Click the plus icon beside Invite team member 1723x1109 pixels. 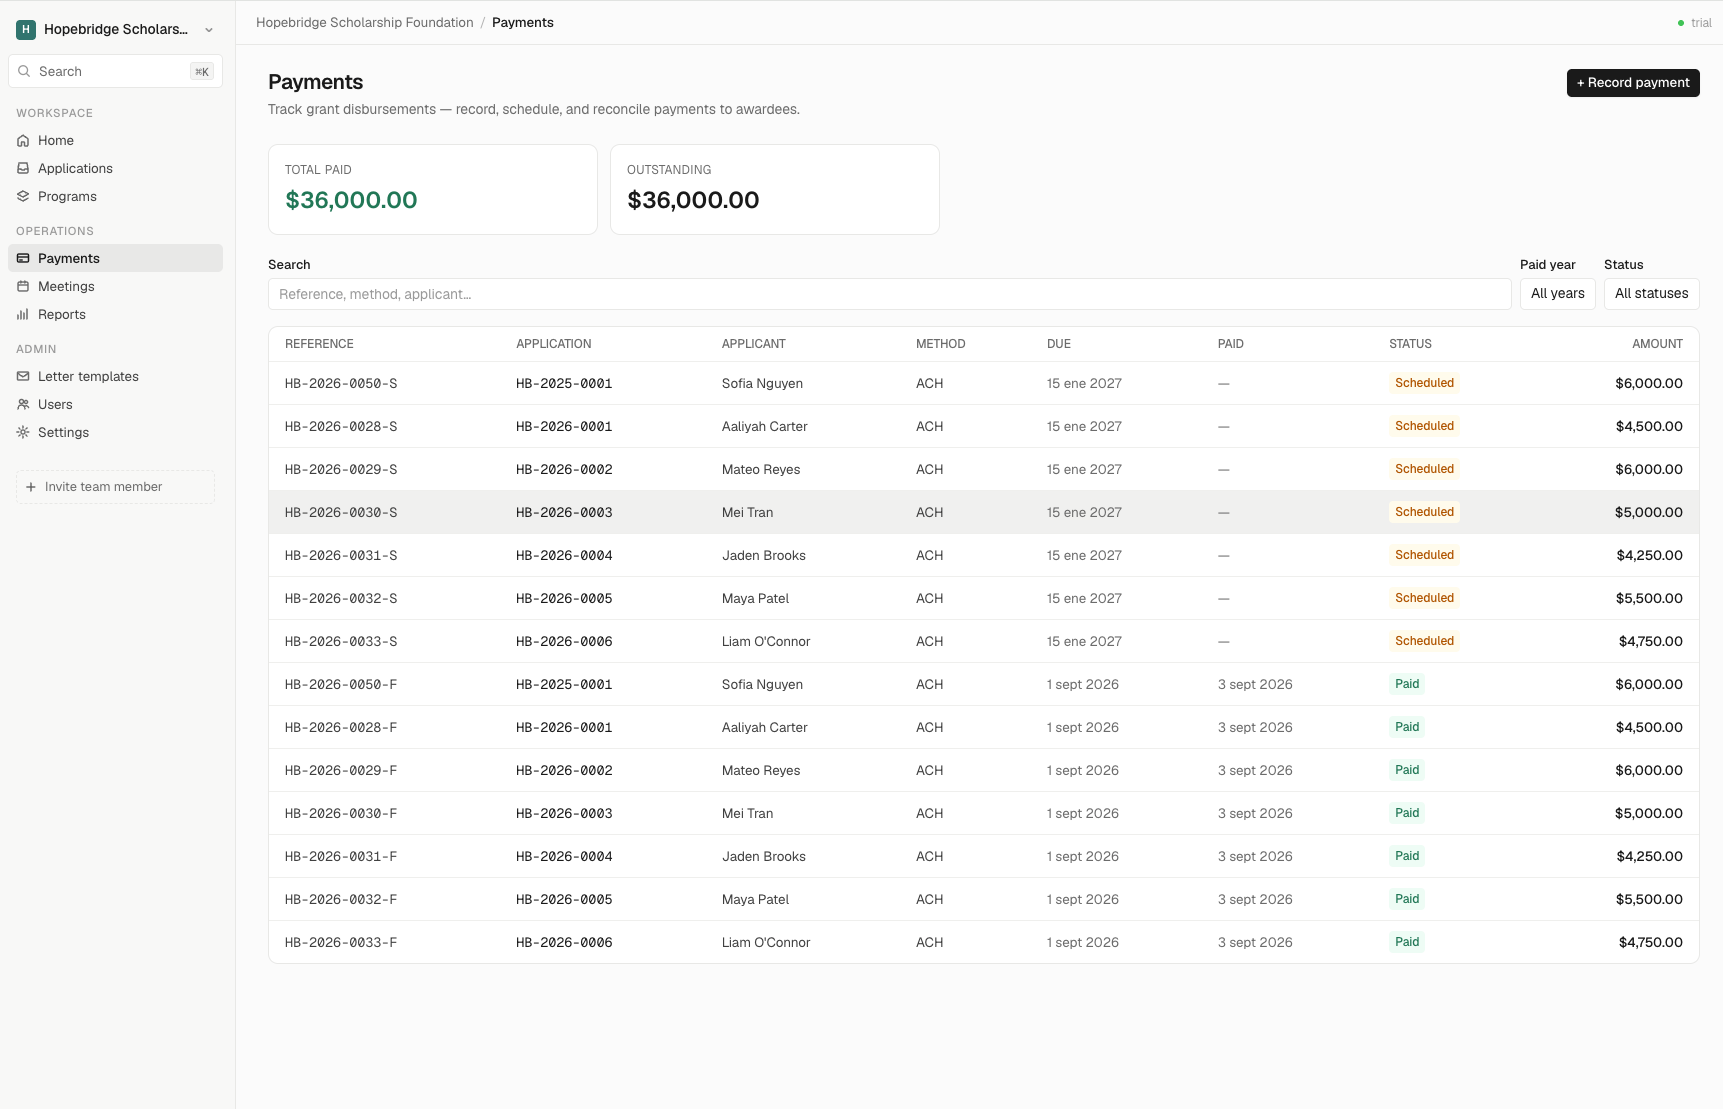pyautogui.click(x=31, y=487)
